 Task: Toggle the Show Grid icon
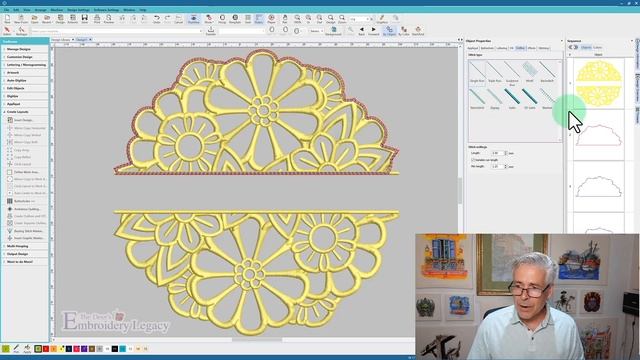pos(248,18)
